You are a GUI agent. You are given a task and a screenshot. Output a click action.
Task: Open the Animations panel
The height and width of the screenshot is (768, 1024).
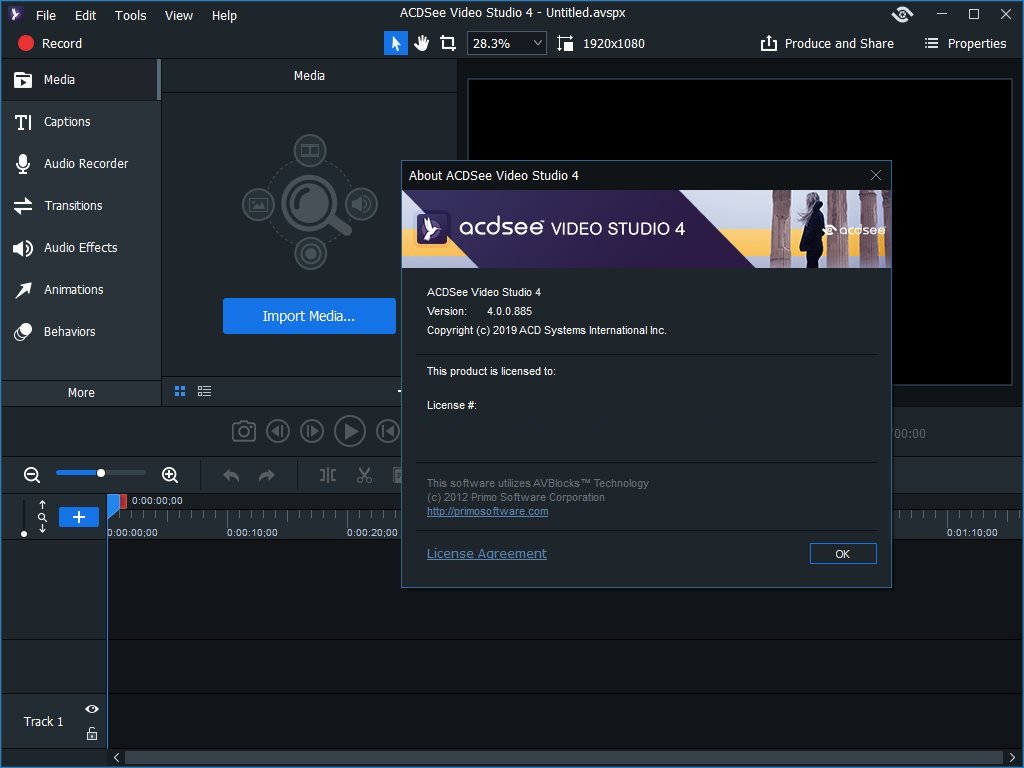point(80,289)
